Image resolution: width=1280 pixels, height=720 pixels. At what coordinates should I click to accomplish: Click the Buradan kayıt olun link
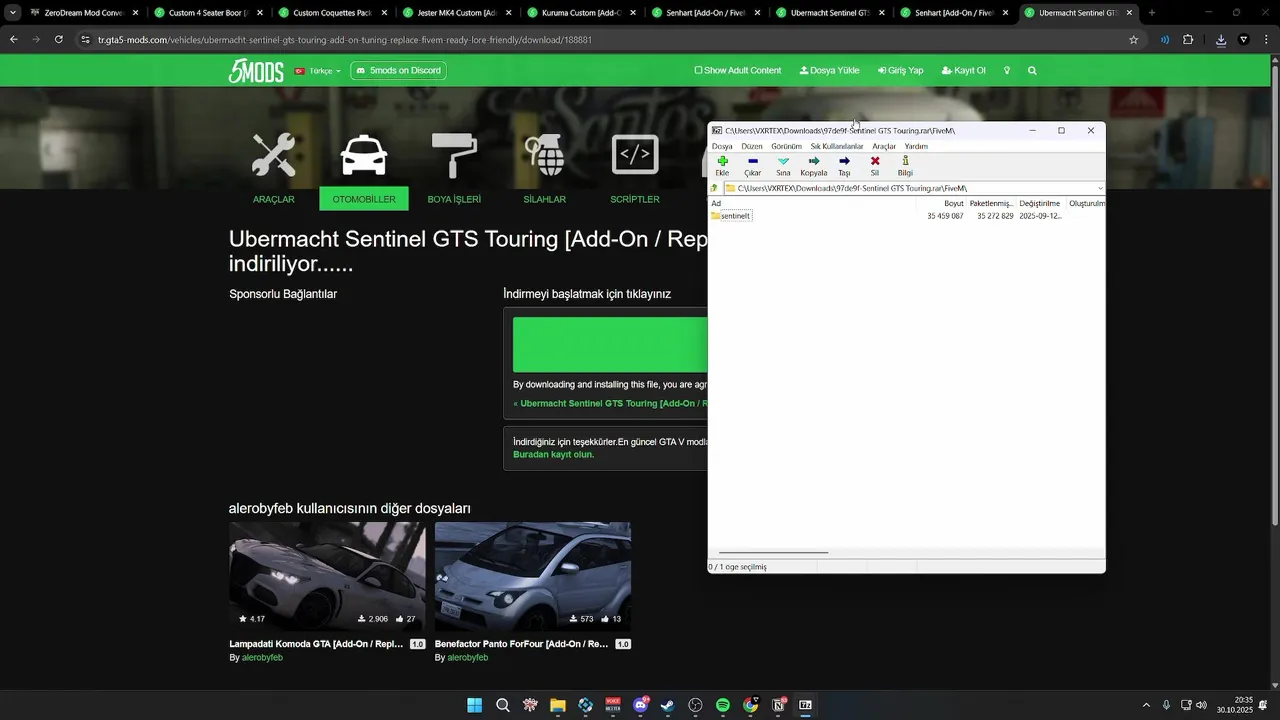pyautogui.click(x=553, y=454)
